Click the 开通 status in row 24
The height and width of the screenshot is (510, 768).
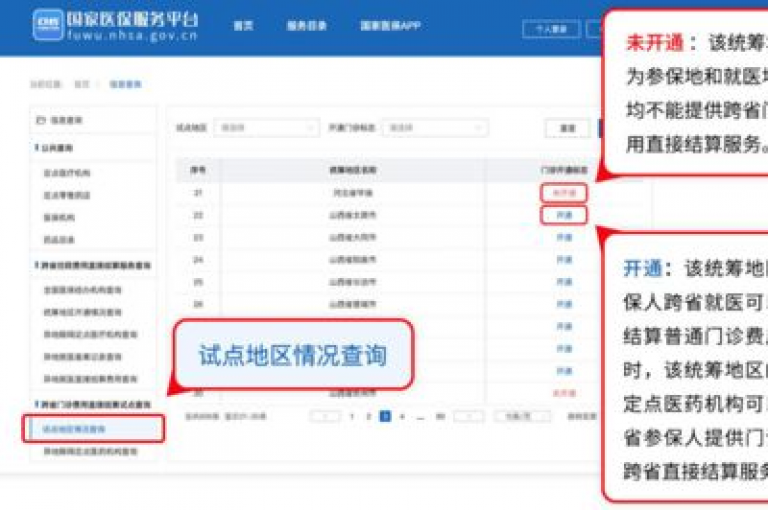pos(564,260)
